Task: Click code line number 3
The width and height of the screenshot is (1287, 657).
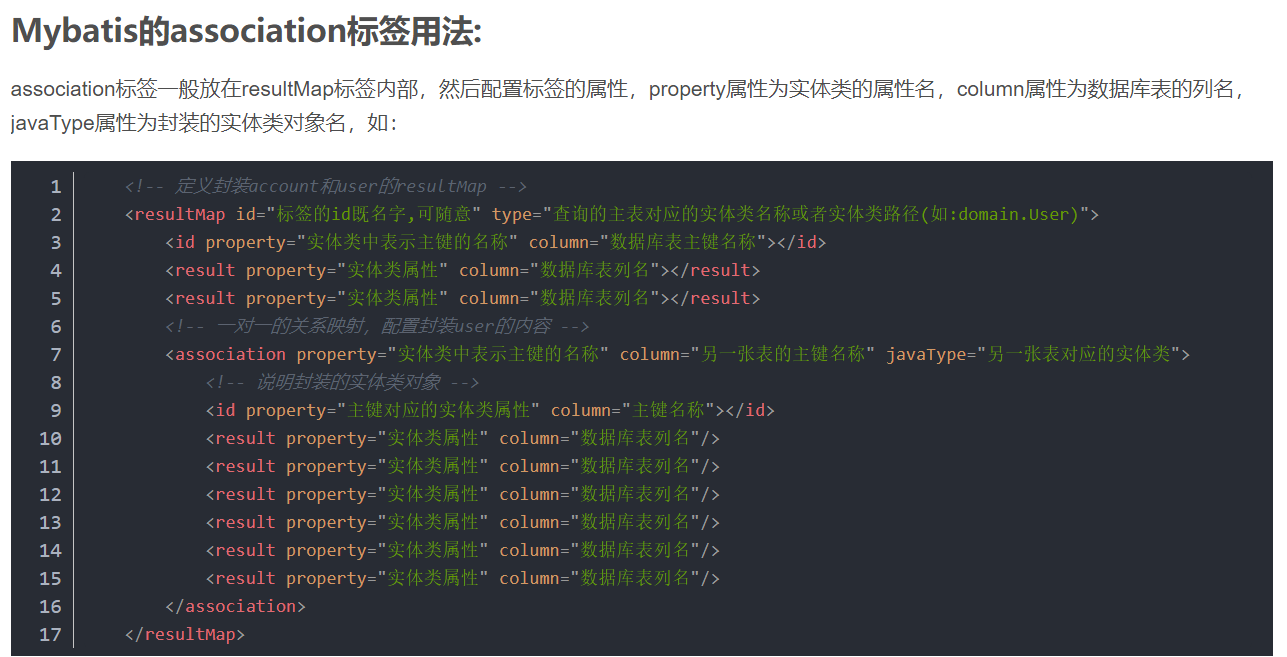Action: click(x=56, y=242)
